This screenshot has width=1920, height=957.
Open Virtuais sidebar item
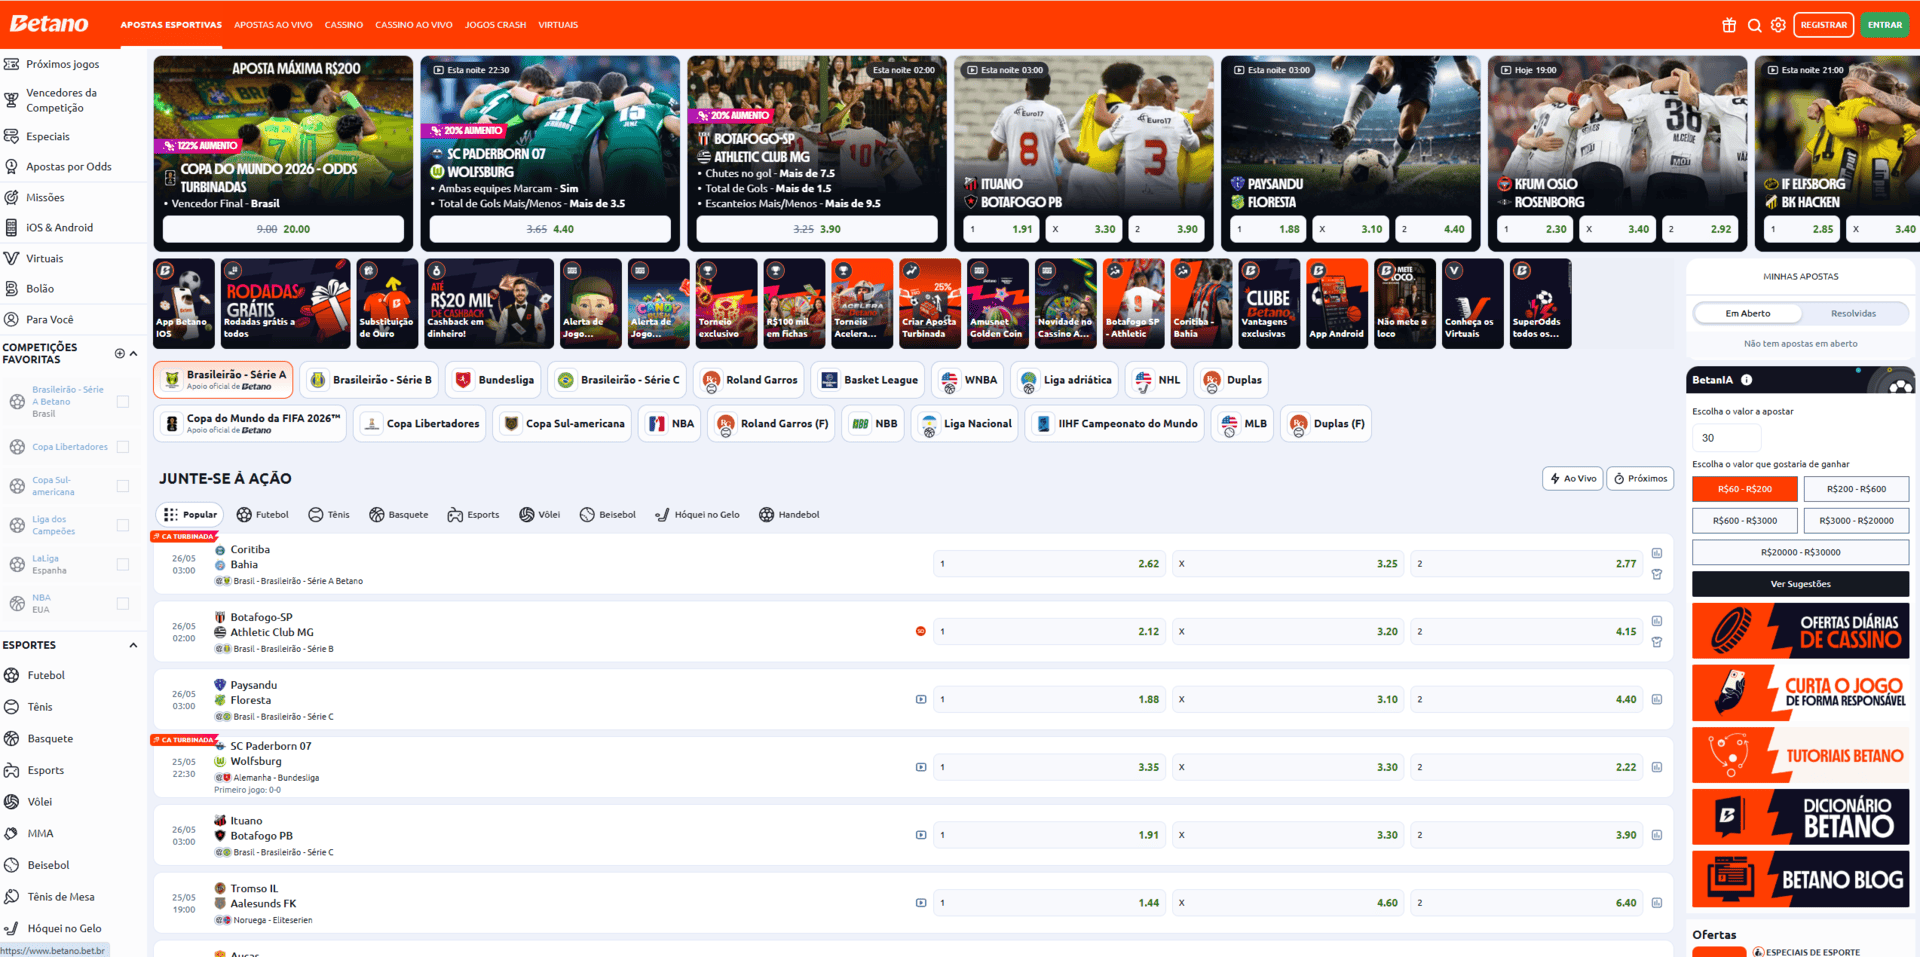pos(44,259)
